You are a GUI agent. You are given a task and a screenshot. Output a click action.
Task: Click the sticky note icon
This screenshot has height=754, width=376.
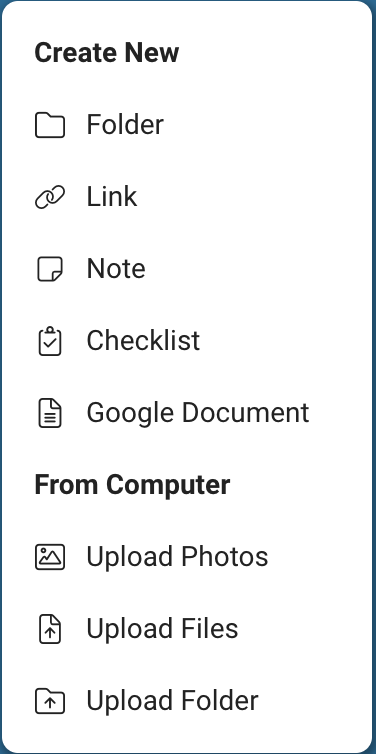coord(50,269)
